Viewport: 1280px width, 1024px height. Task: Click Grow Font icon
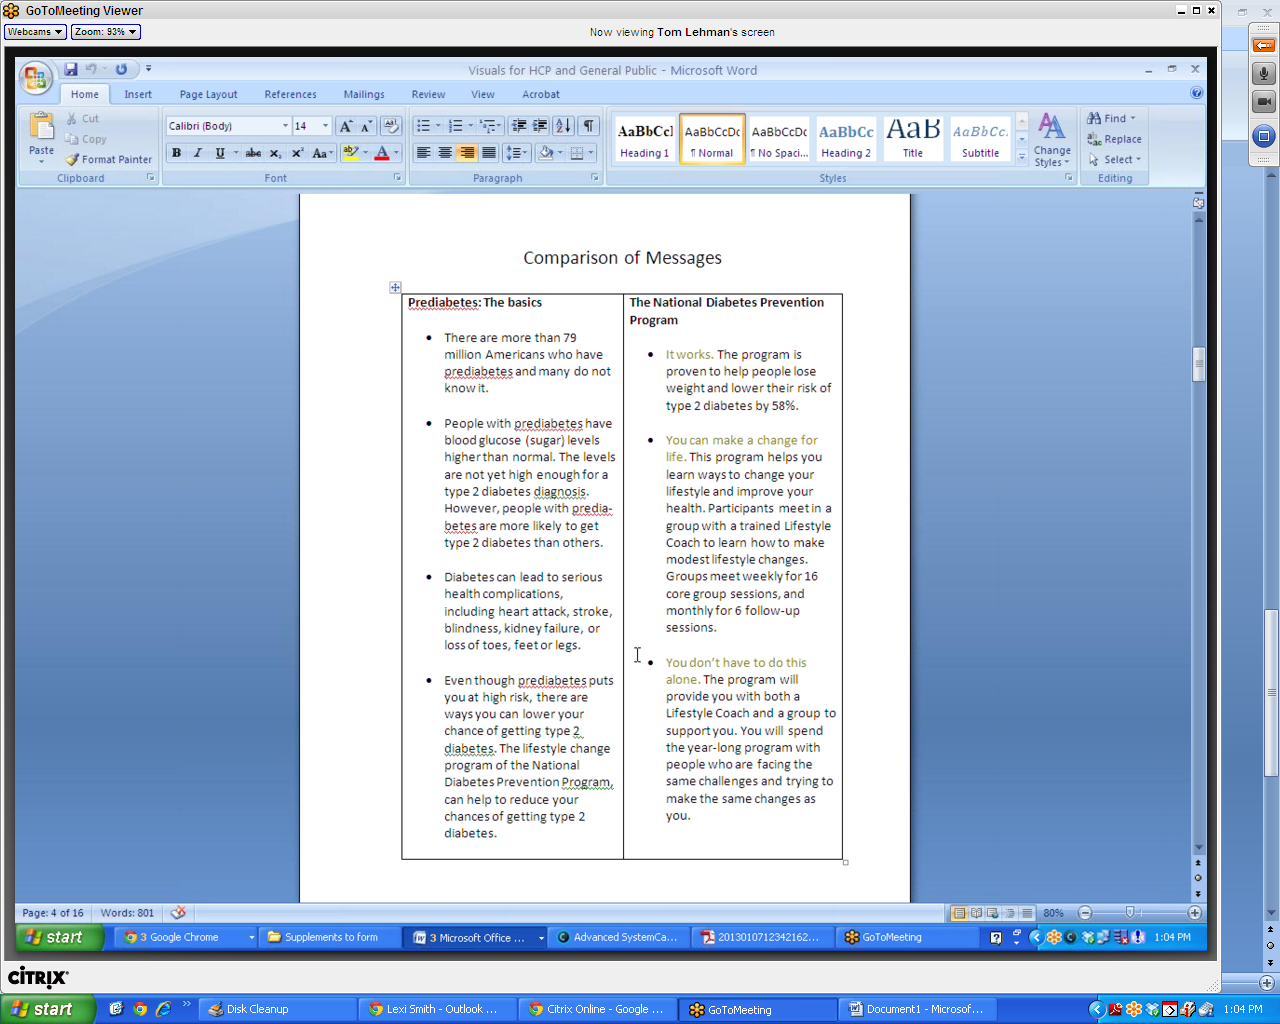click(x=346, y=126)
